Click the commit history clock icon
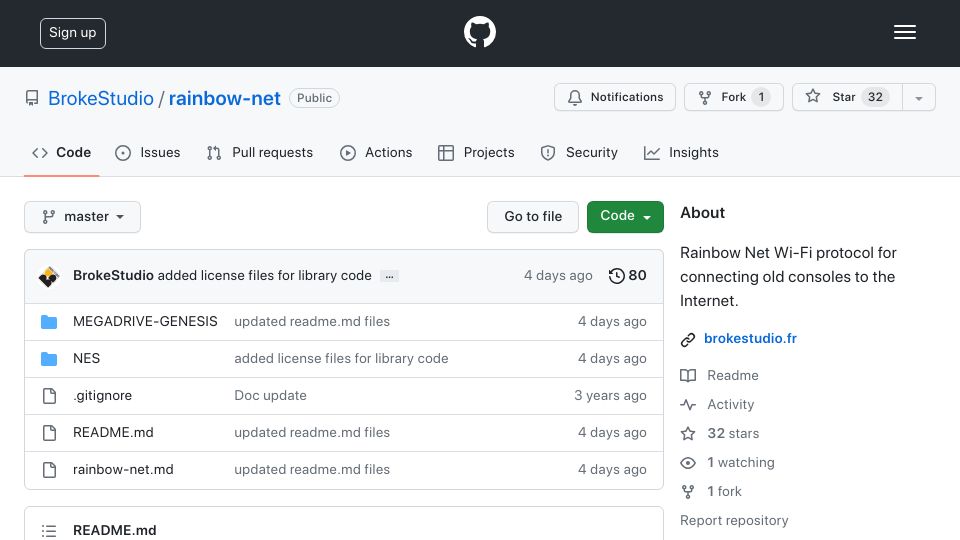960x540 pixels. (616, 276)
